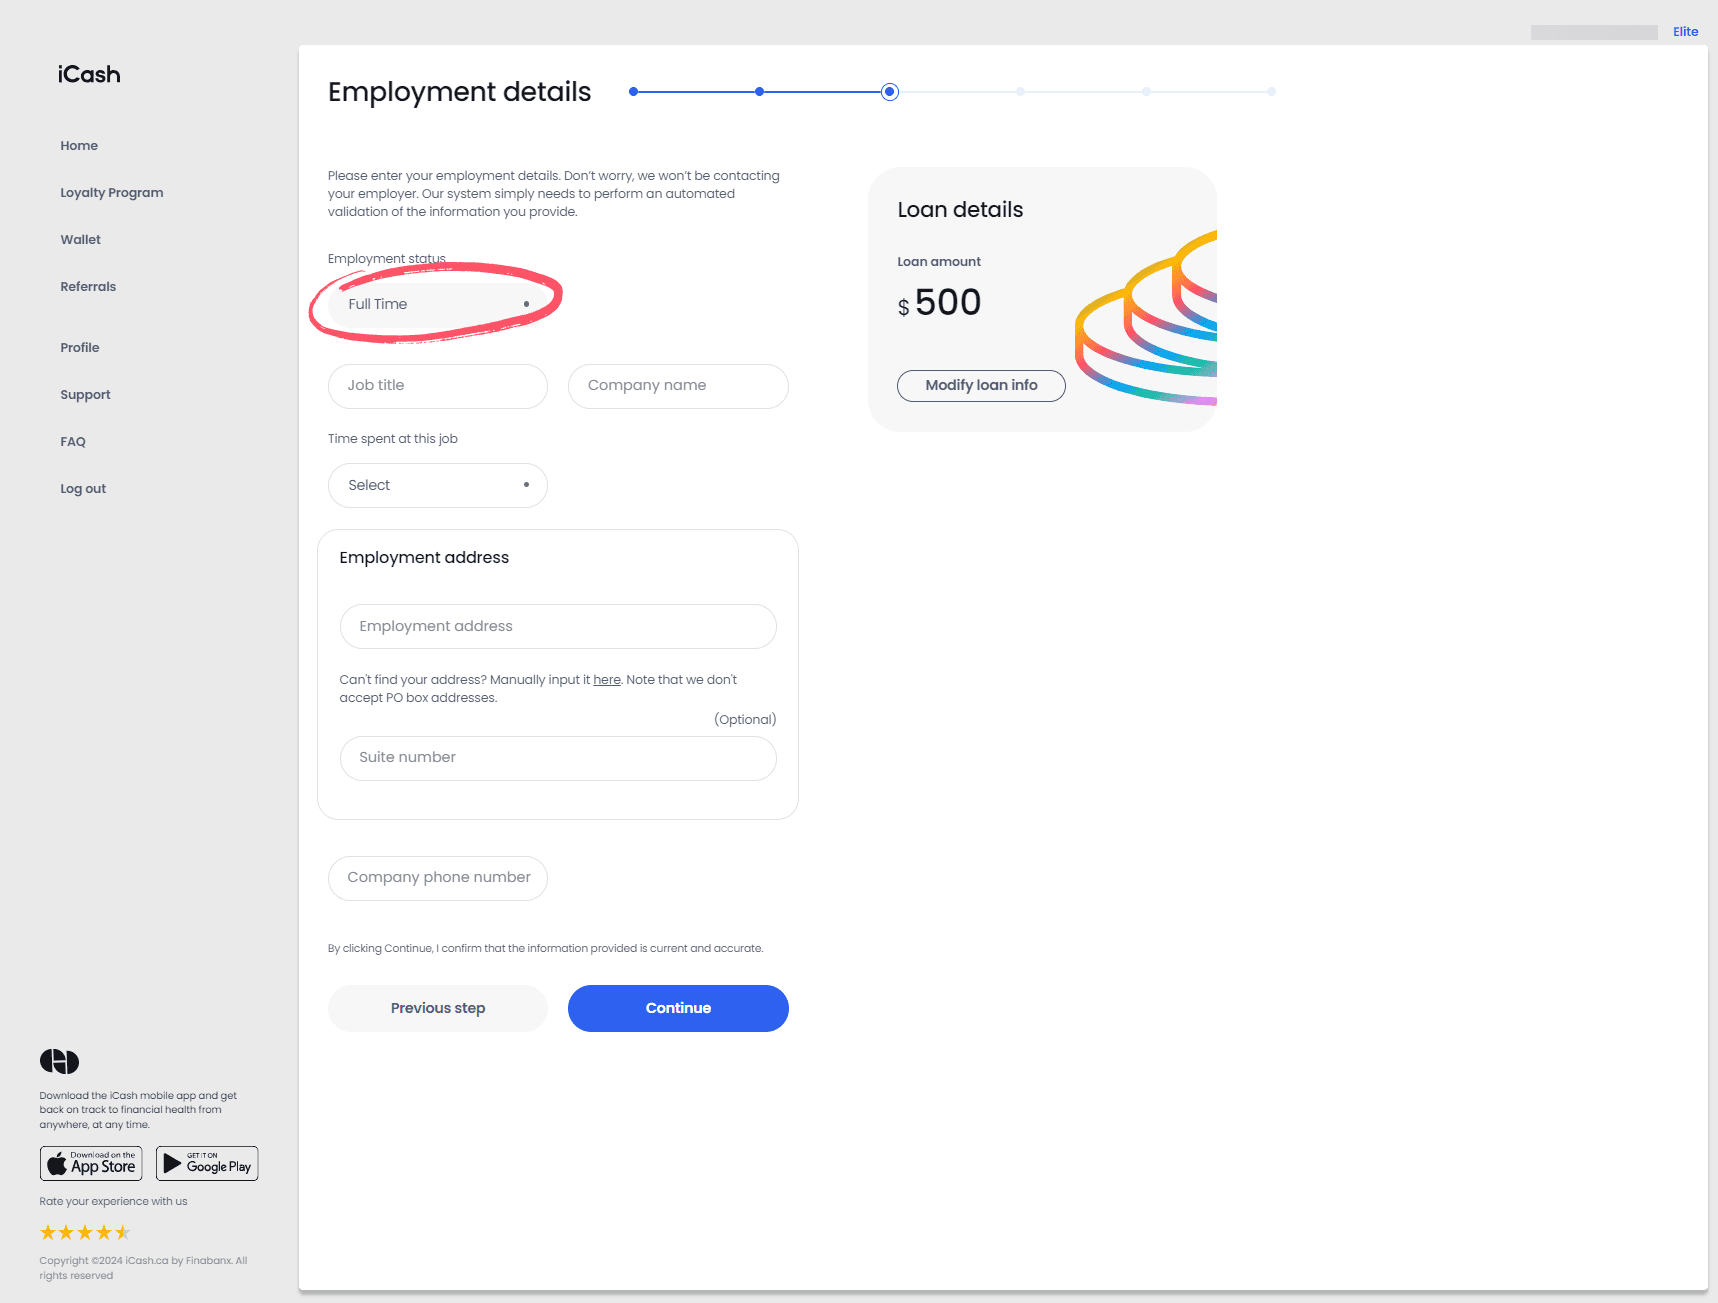Open the App Store download badge

point(91,1164)
